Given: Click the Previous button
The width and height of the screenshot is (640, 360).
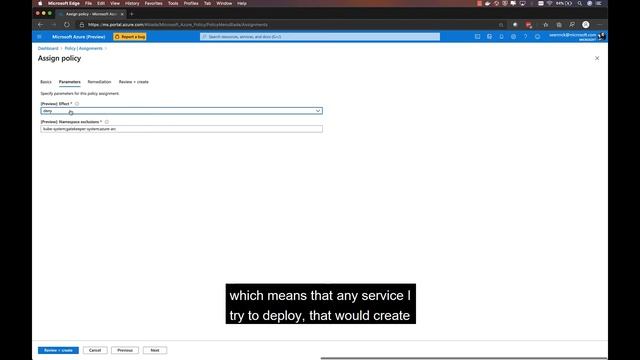Looking at the screenshot, I should pyautogui.click(x=125, y=350).
